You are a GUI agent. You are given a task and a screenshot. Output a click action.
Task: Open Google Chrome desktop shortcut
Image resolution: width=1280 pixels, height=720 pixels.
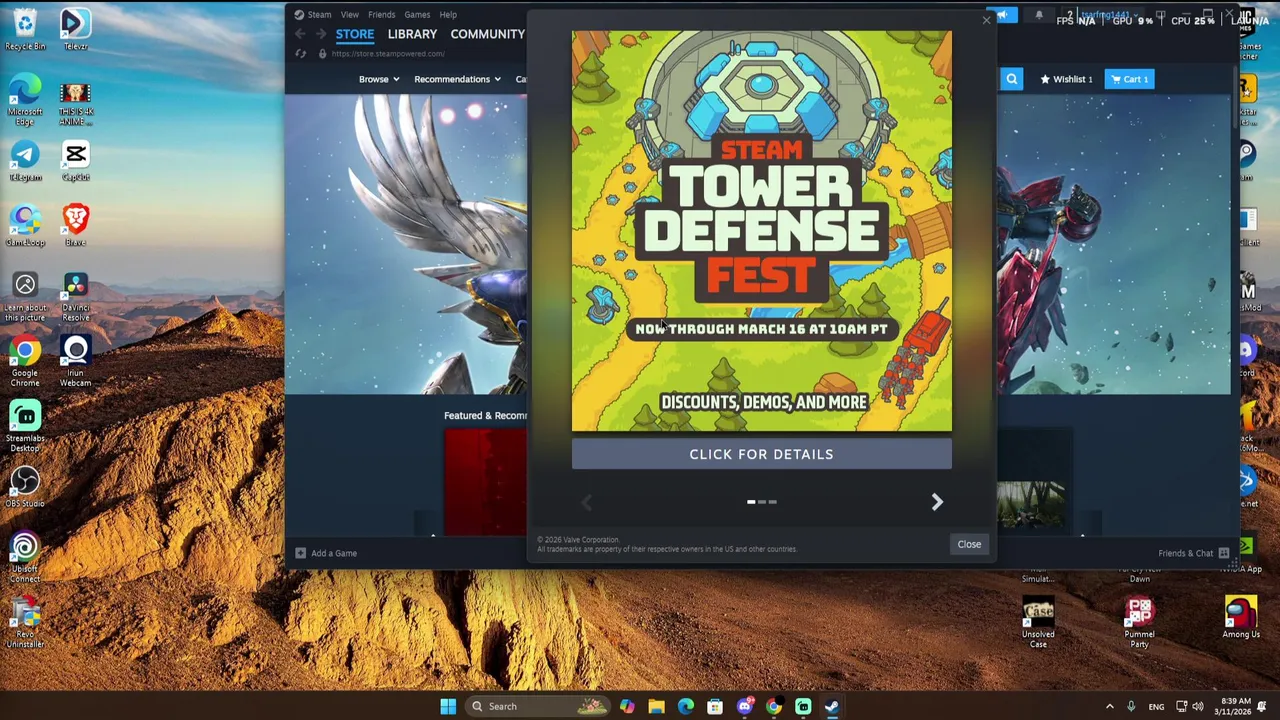[25, 363]
